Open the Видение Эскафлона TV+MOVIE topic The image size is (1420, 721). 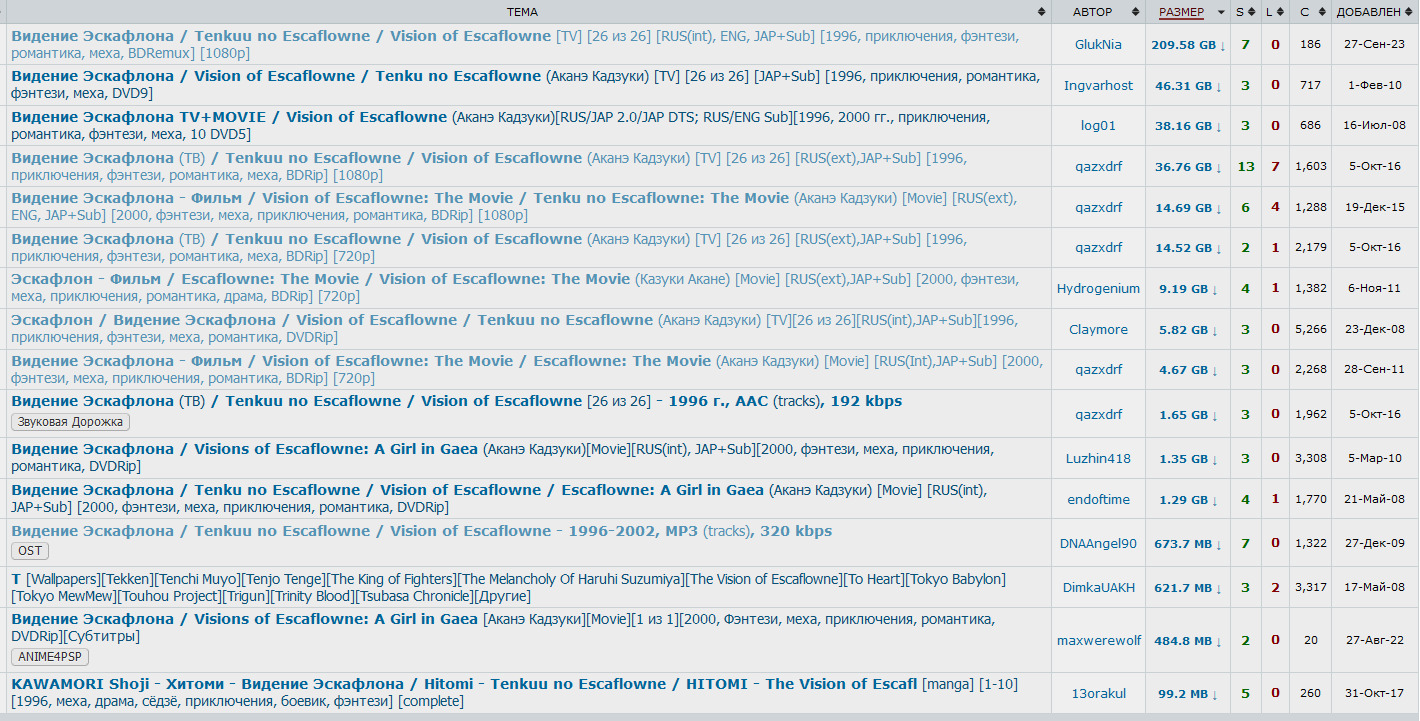(229, 117)
